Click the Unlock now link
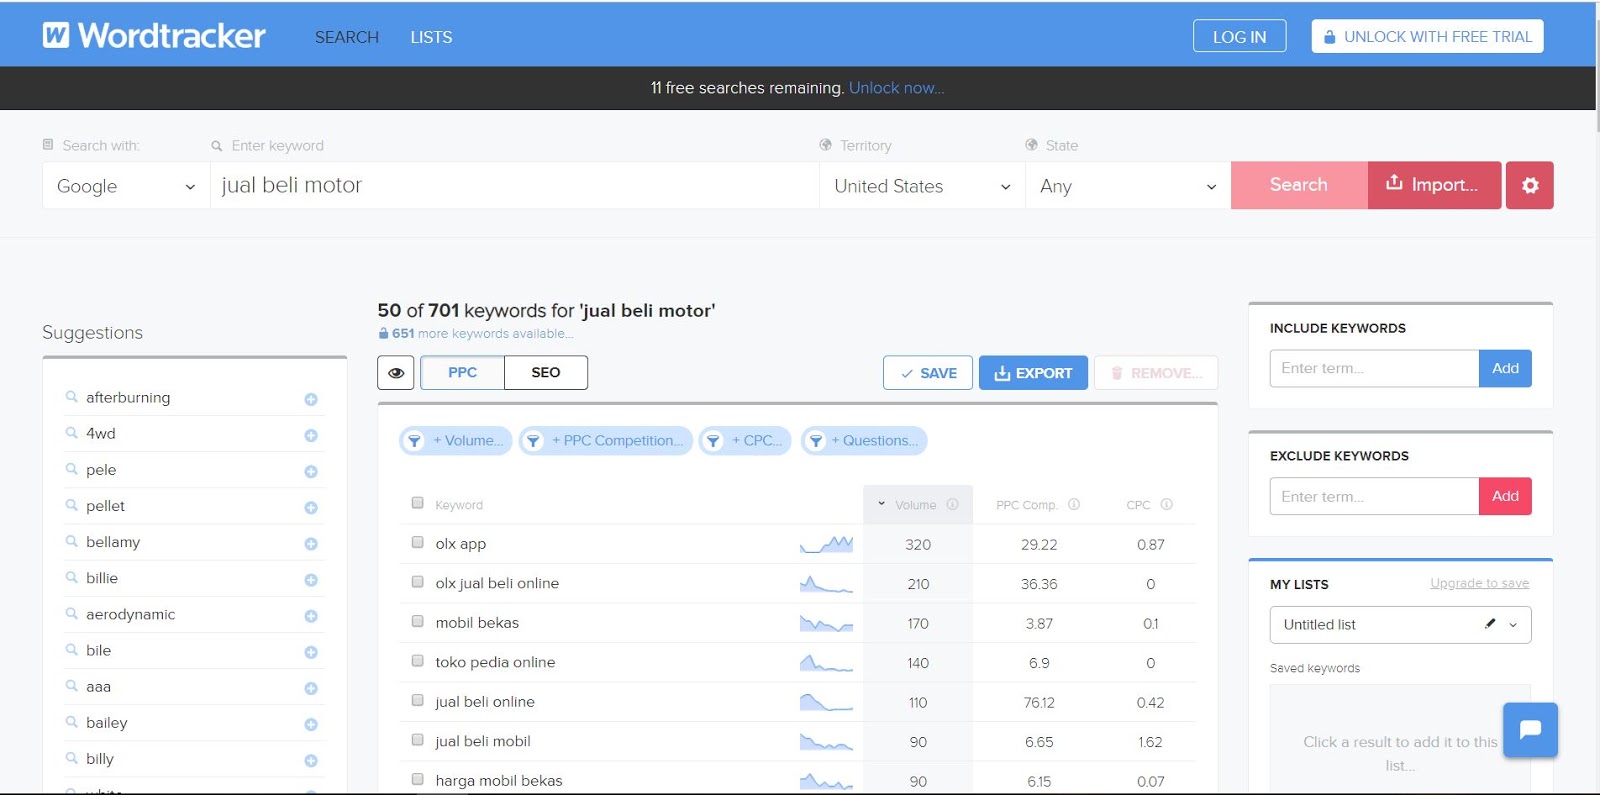 coord(897,88)
